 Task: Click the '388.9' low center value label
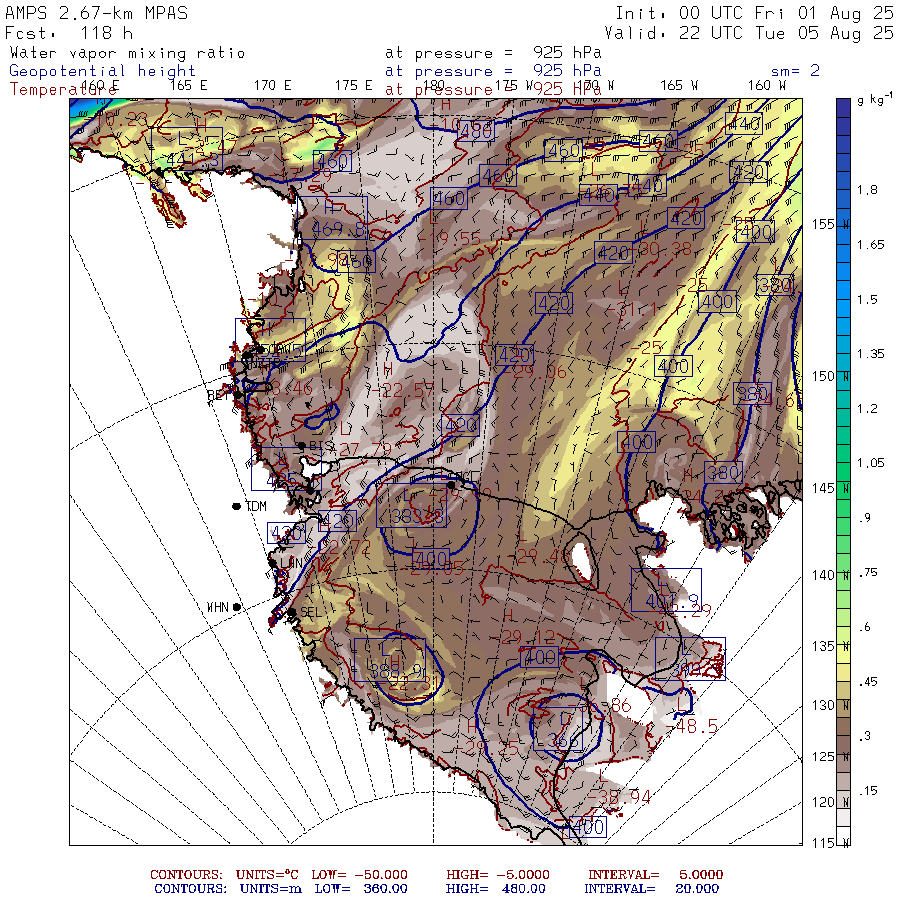396,670
